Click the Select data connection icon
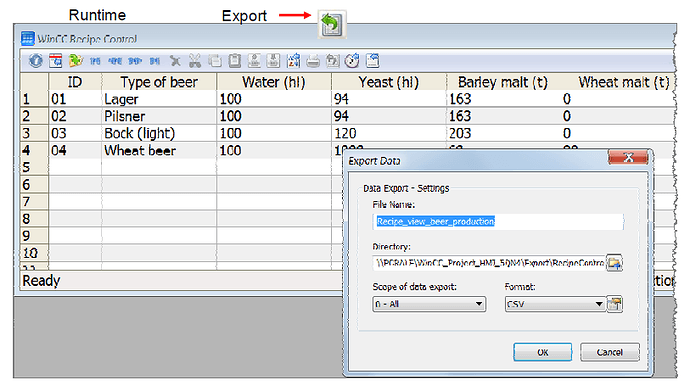The image size is (690, 386). point(76,60)
